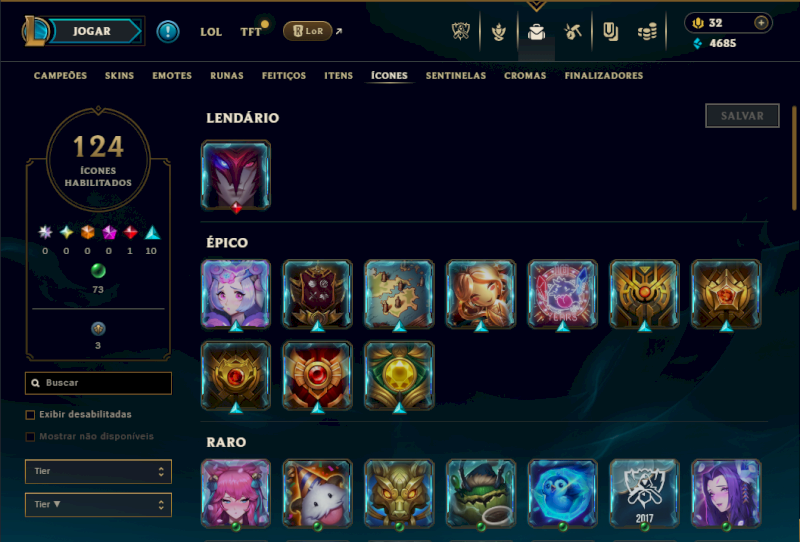Viewport: 800px width, 542px height.
Task: Open the Clash trophy icon in the top bar
Action: pyautogui.click(x=461, y=32)
